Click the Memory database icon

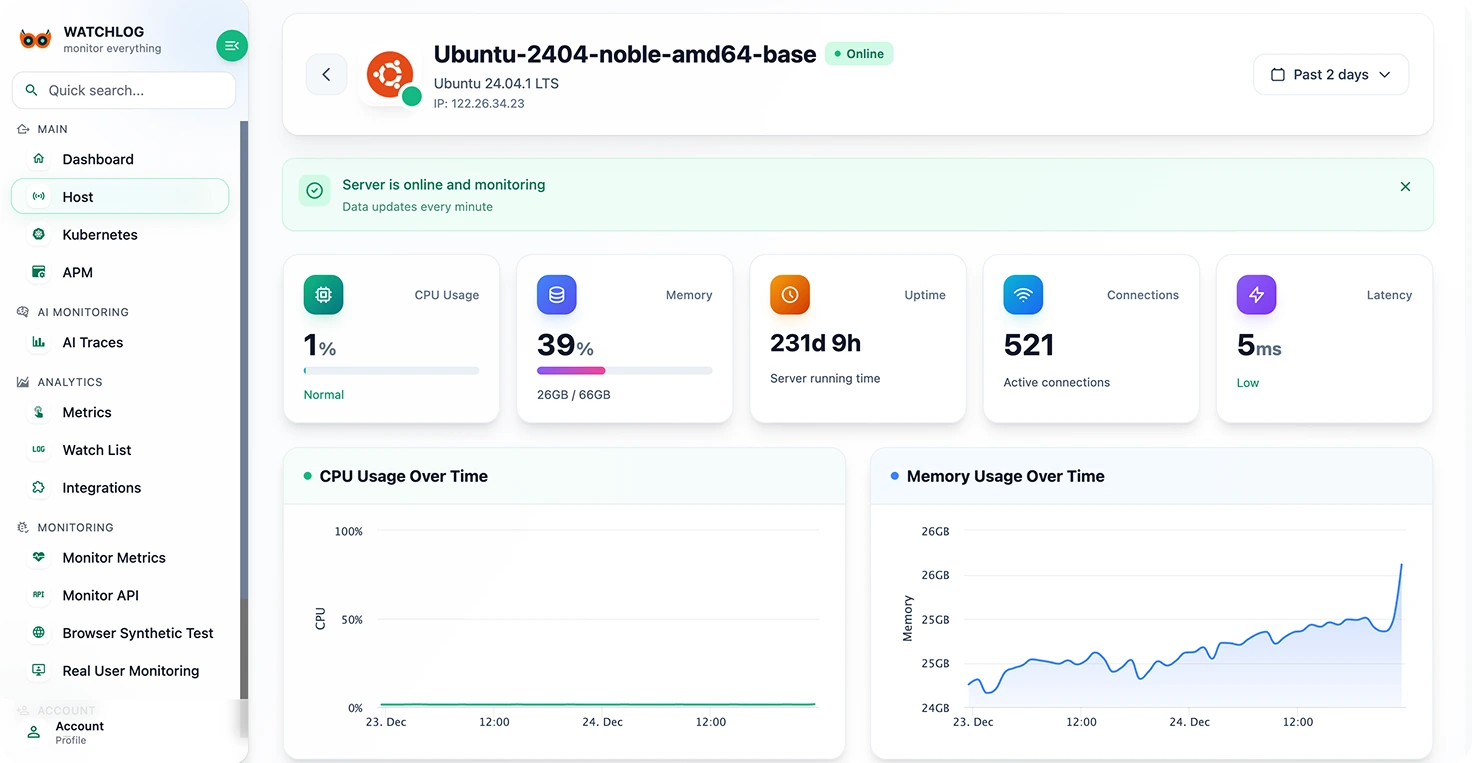[x=557, y=295]
